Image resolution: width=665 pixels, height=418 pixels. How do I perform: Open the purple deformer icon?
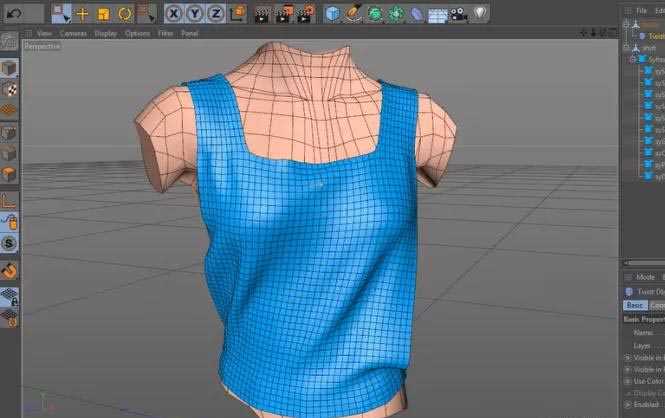[417, 15]
